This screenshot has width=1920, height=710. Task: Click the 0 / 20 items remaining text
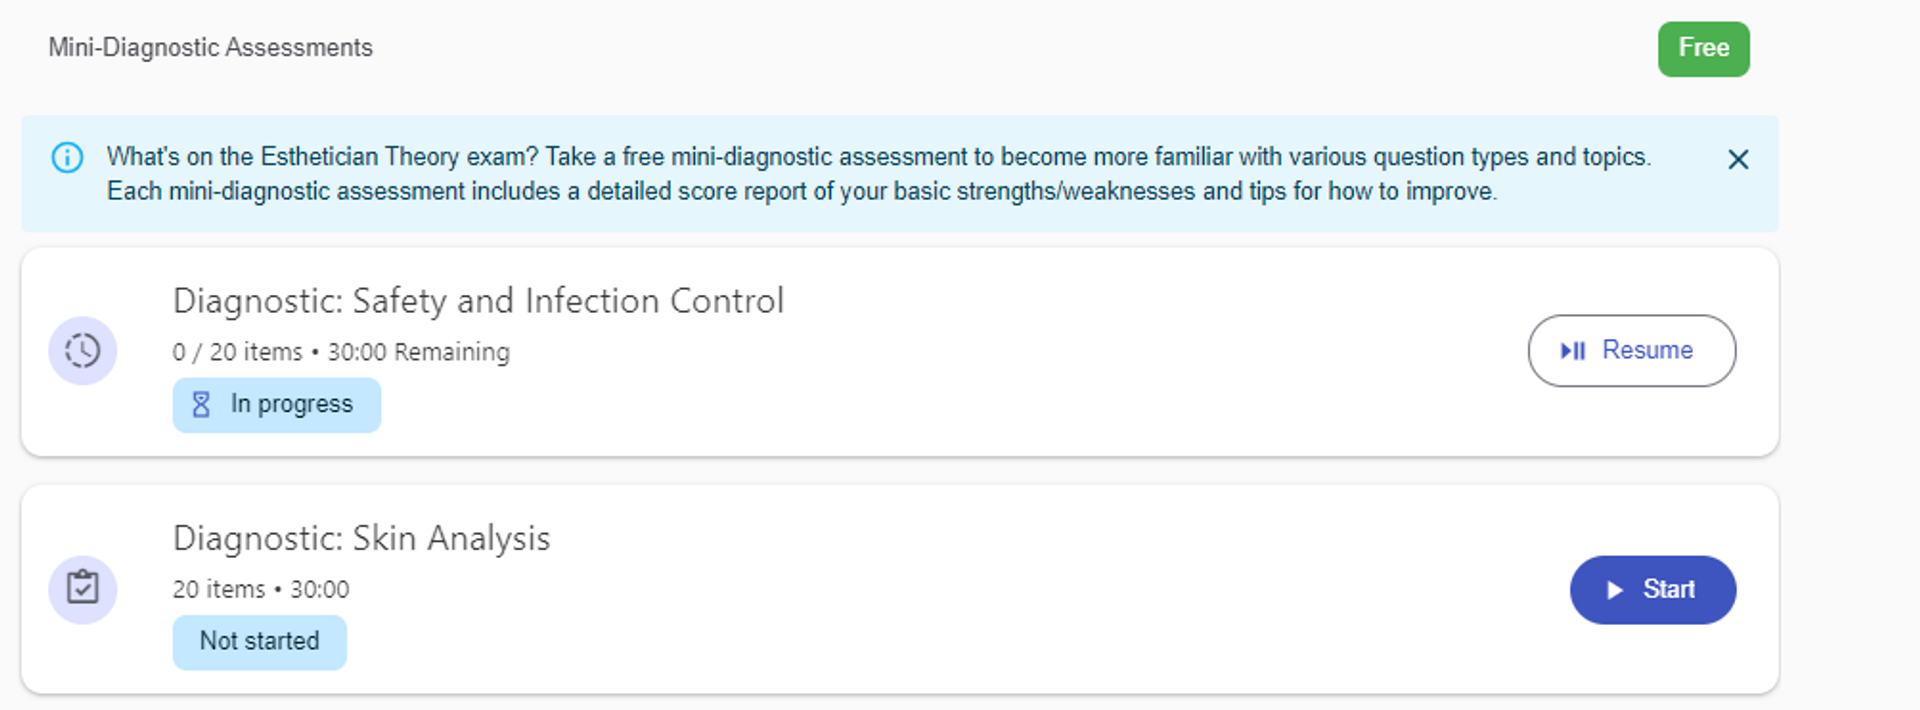[x=341, y=352]
